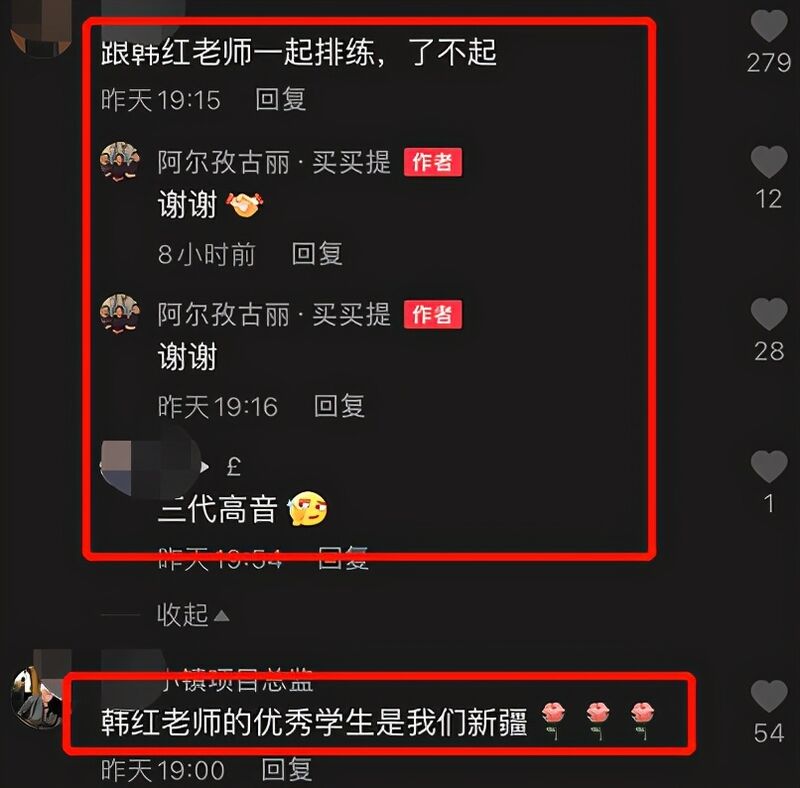Screen dimensions: 800x788
Task: Tap the 作者 badge on first reply
Action: 433,162
